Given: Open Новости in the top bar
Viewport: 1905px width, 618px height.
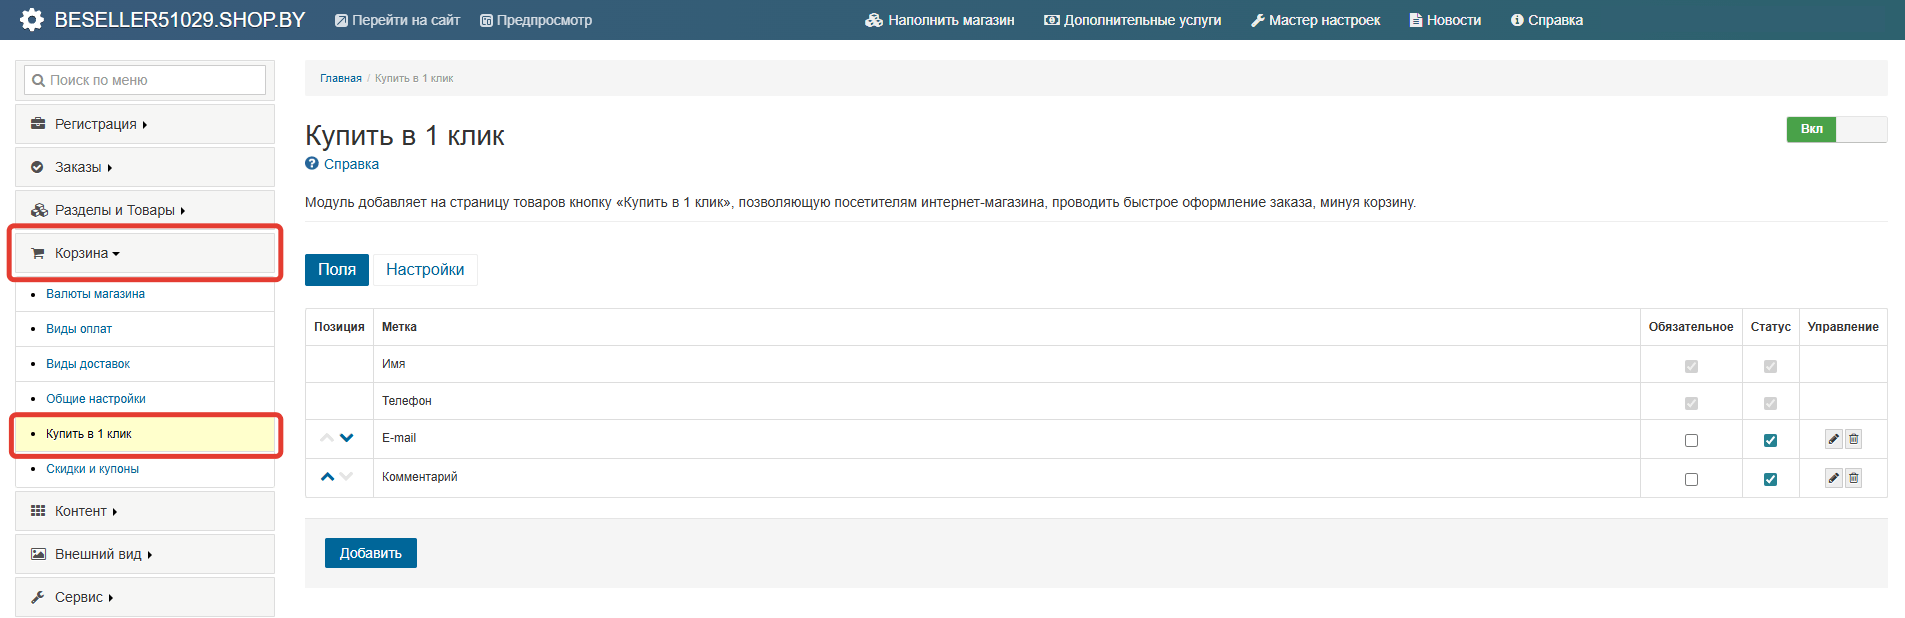Looking at the screenshot, I should [x=1445, y=20].
